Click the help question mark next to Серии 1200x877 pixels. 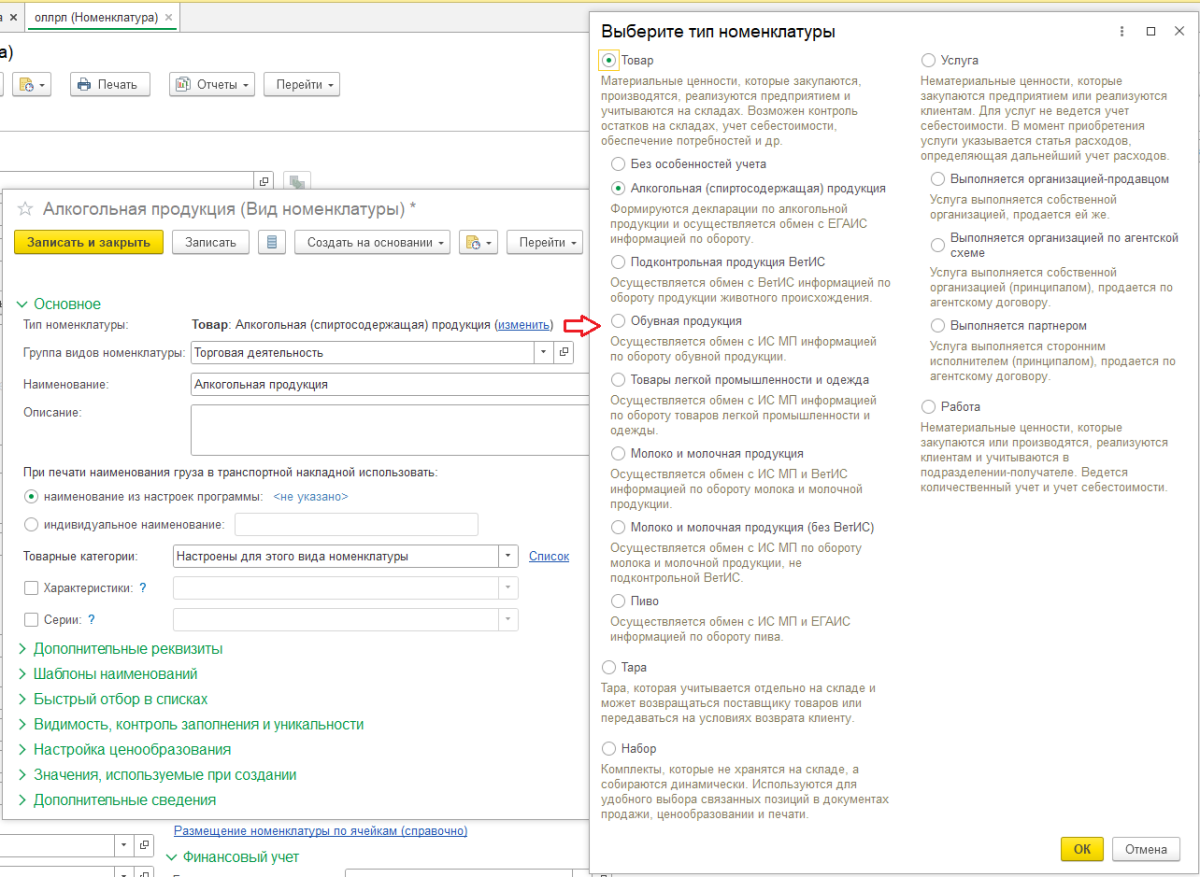pyautogui.click(x=92, y=620)
